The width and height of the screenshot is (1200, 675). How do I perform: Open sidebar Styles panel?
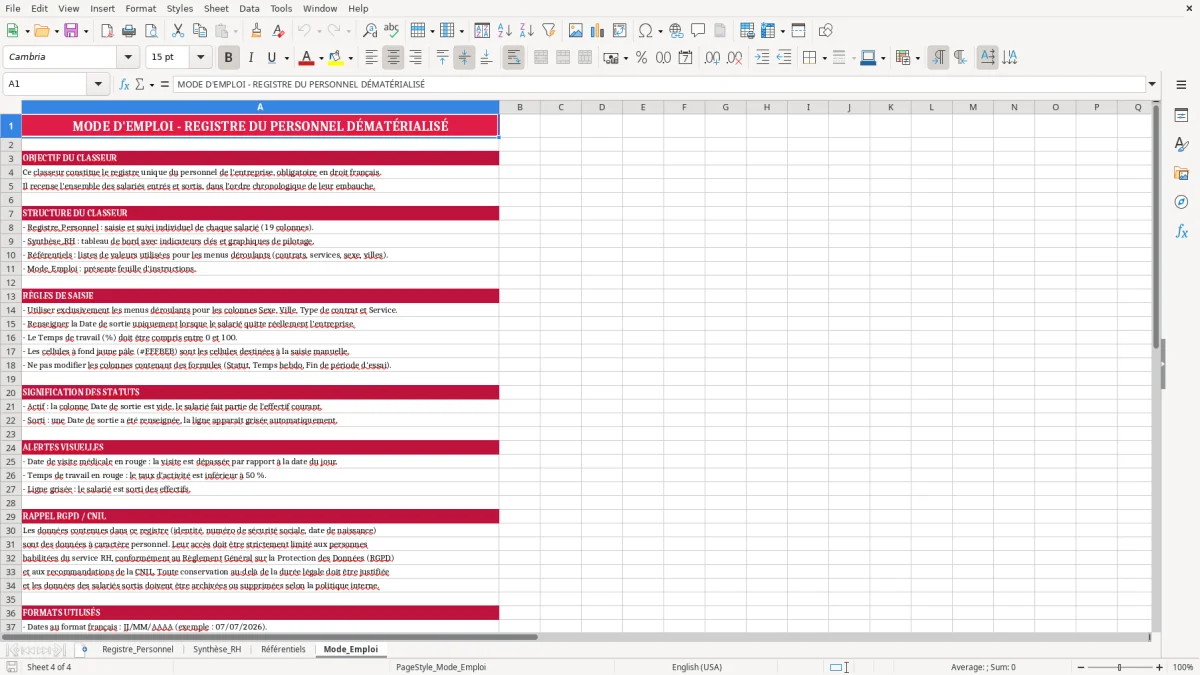pyautogui.click(x=1181, y=145)
